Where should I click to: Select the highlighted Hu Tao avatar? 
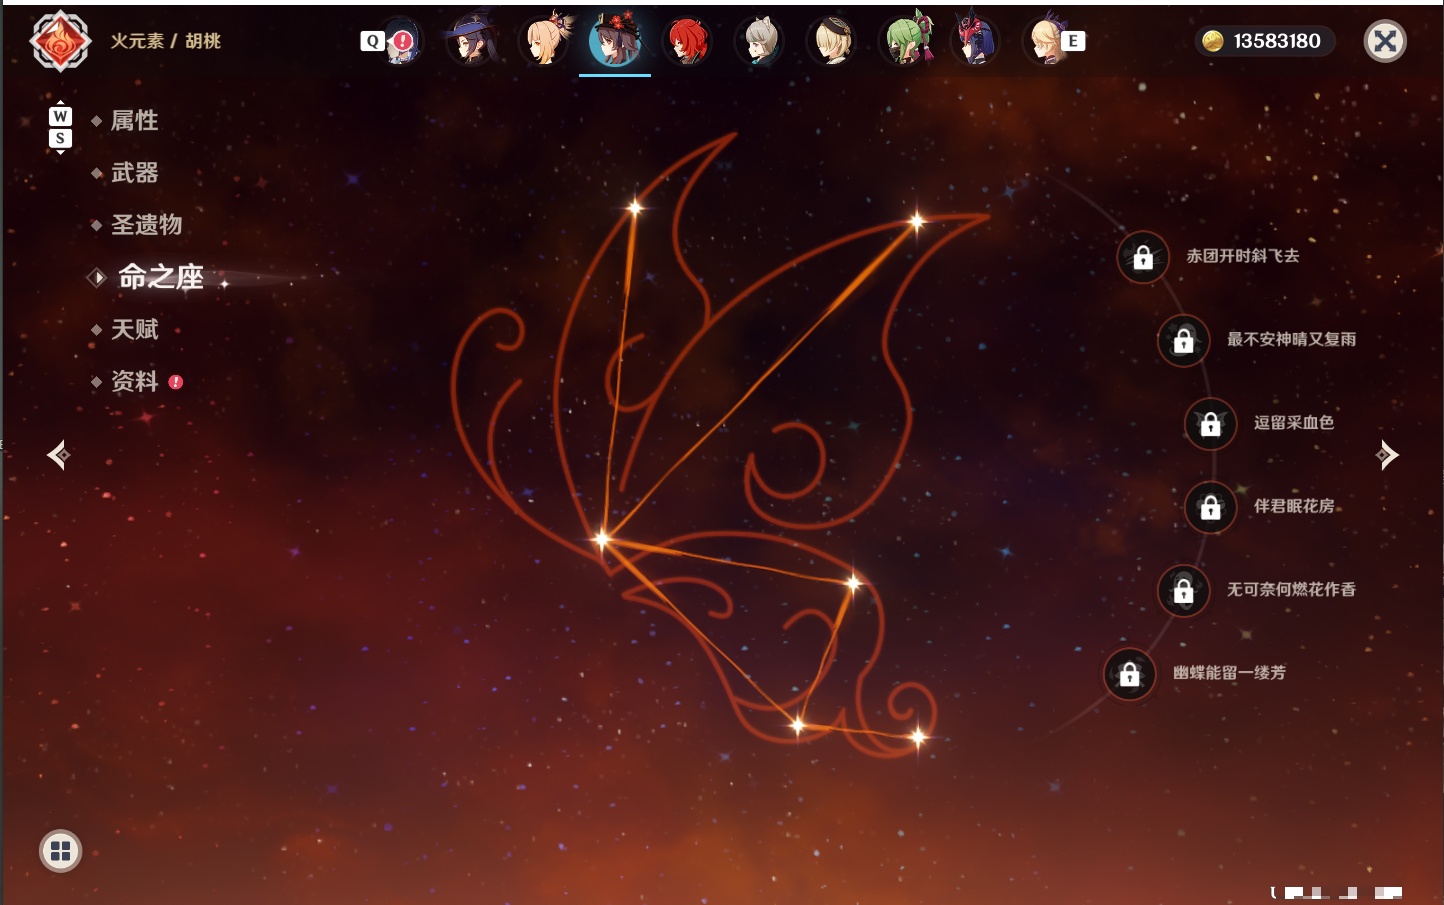coord(615,40)
